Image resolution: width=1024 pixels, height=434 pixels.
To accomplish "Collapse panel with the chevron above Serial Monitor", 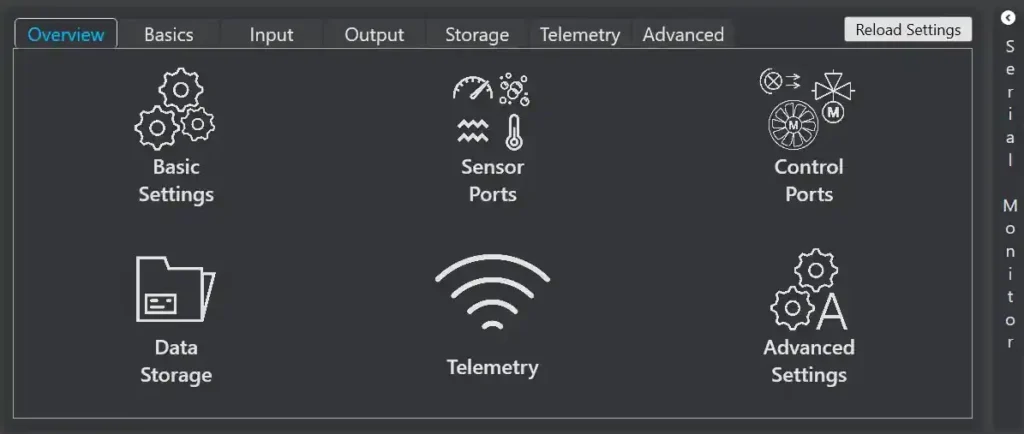I will point(1008,18).
